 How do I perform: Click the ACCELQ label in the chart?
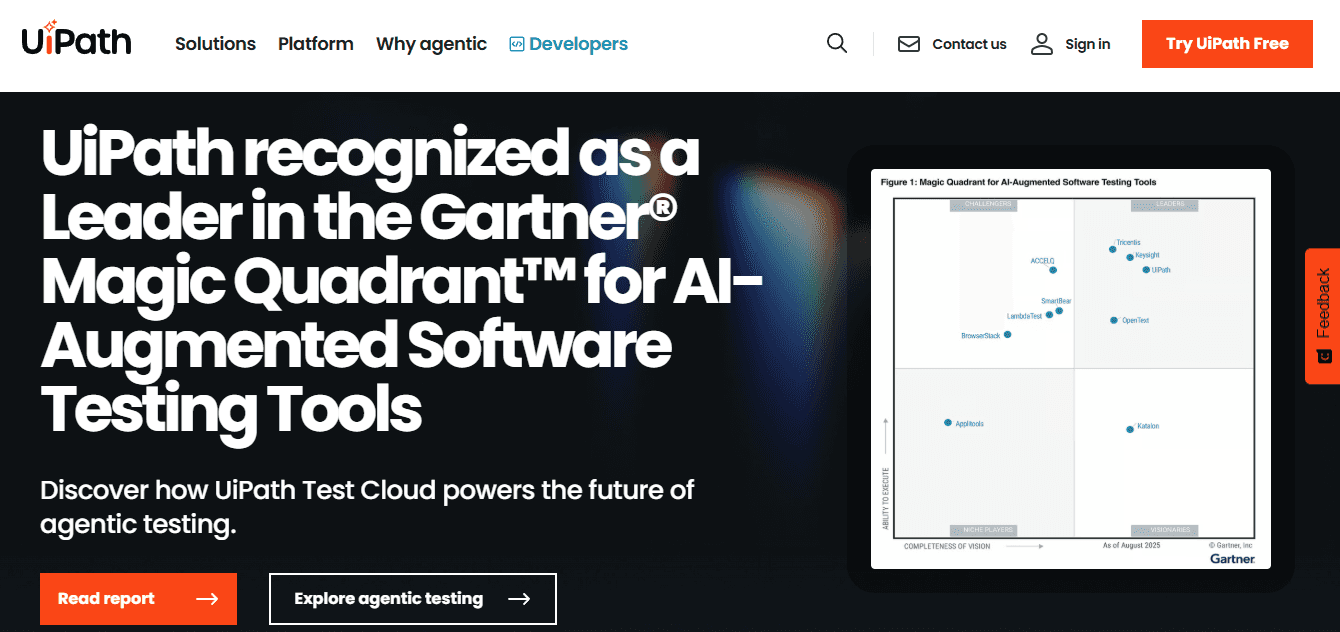1043,261
